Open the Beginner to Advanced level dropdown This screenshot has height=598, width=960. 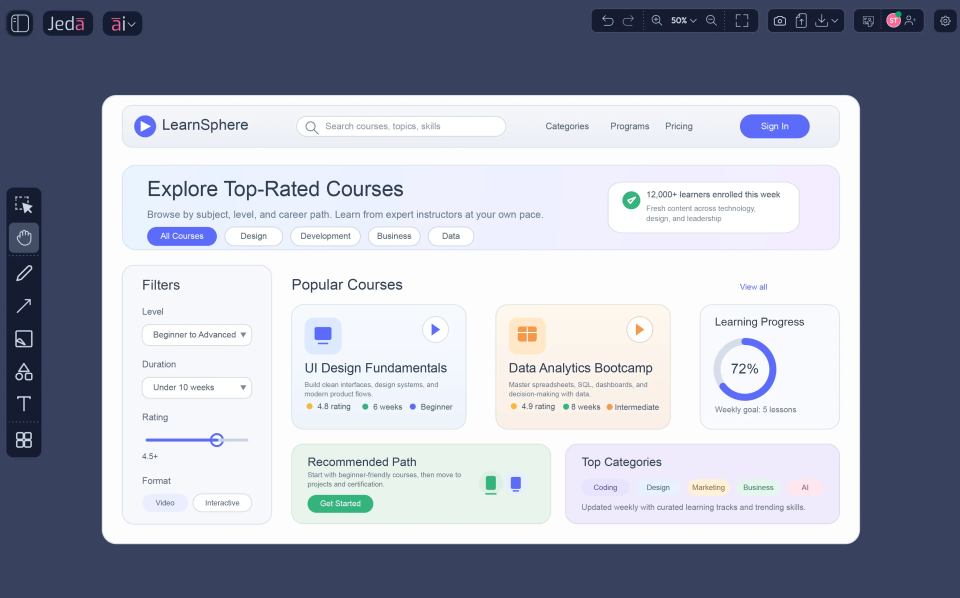point(197,335)
